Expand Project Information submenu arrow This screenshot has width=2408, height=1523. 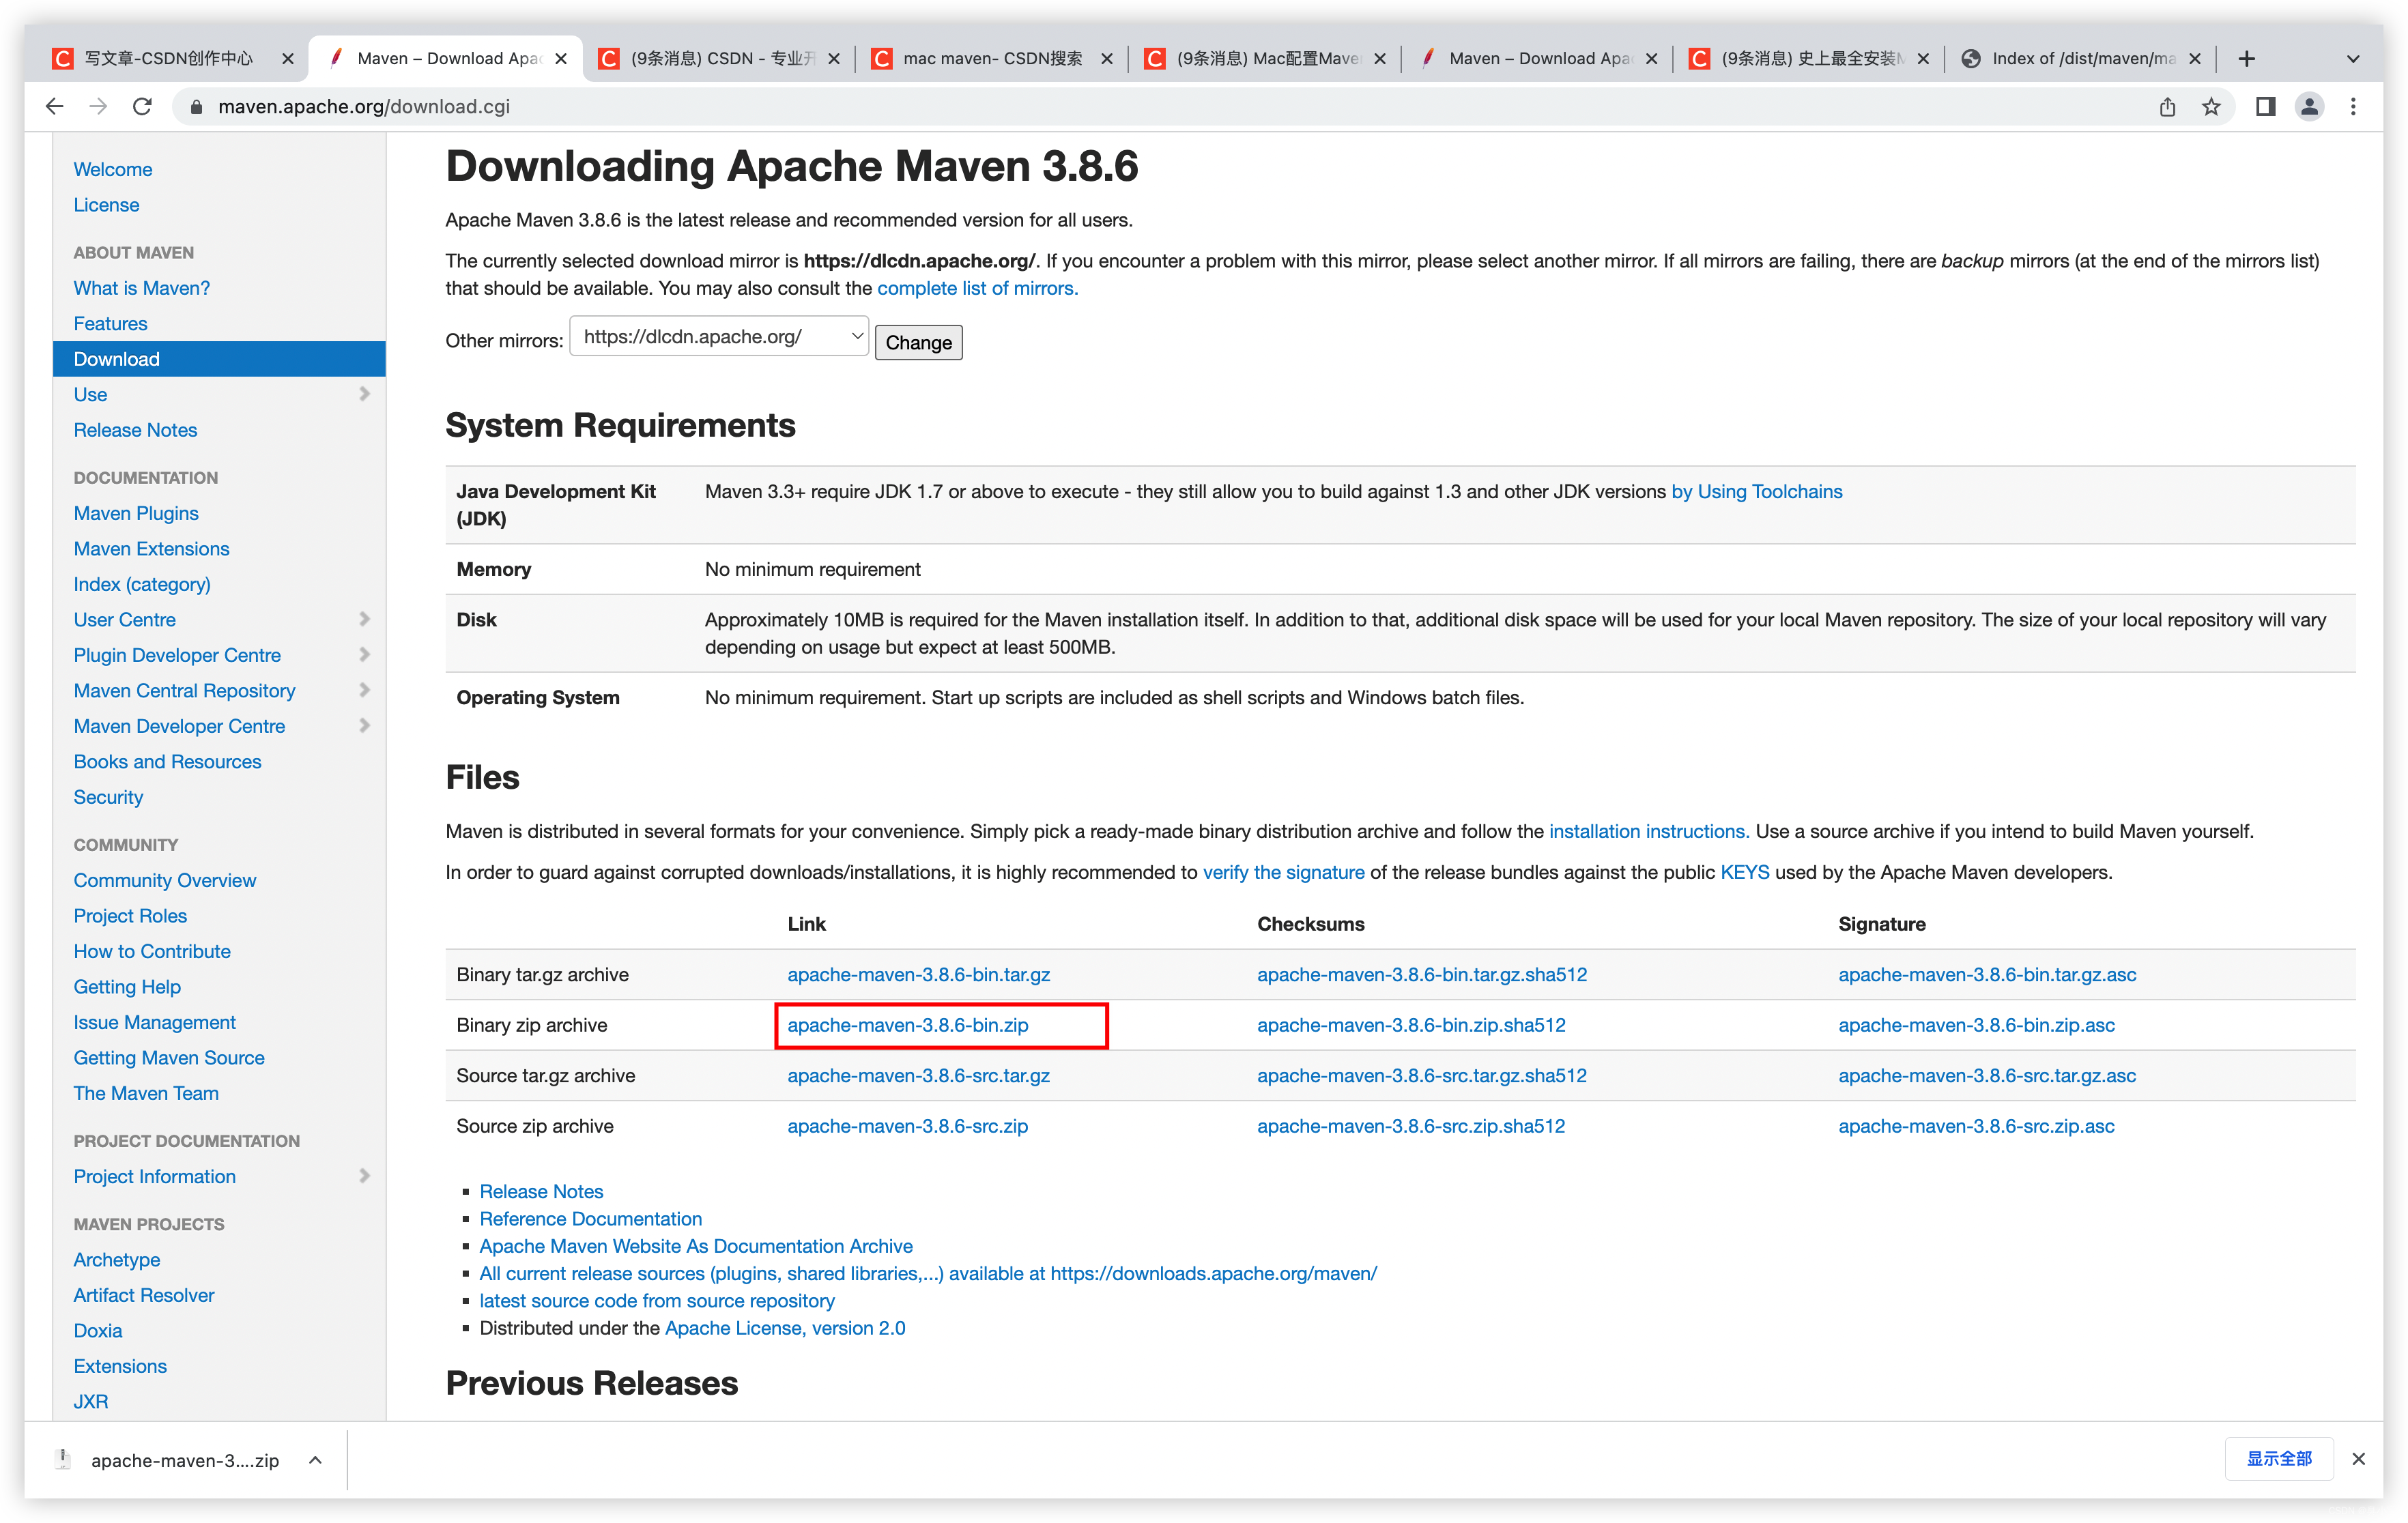(364, 1176)
